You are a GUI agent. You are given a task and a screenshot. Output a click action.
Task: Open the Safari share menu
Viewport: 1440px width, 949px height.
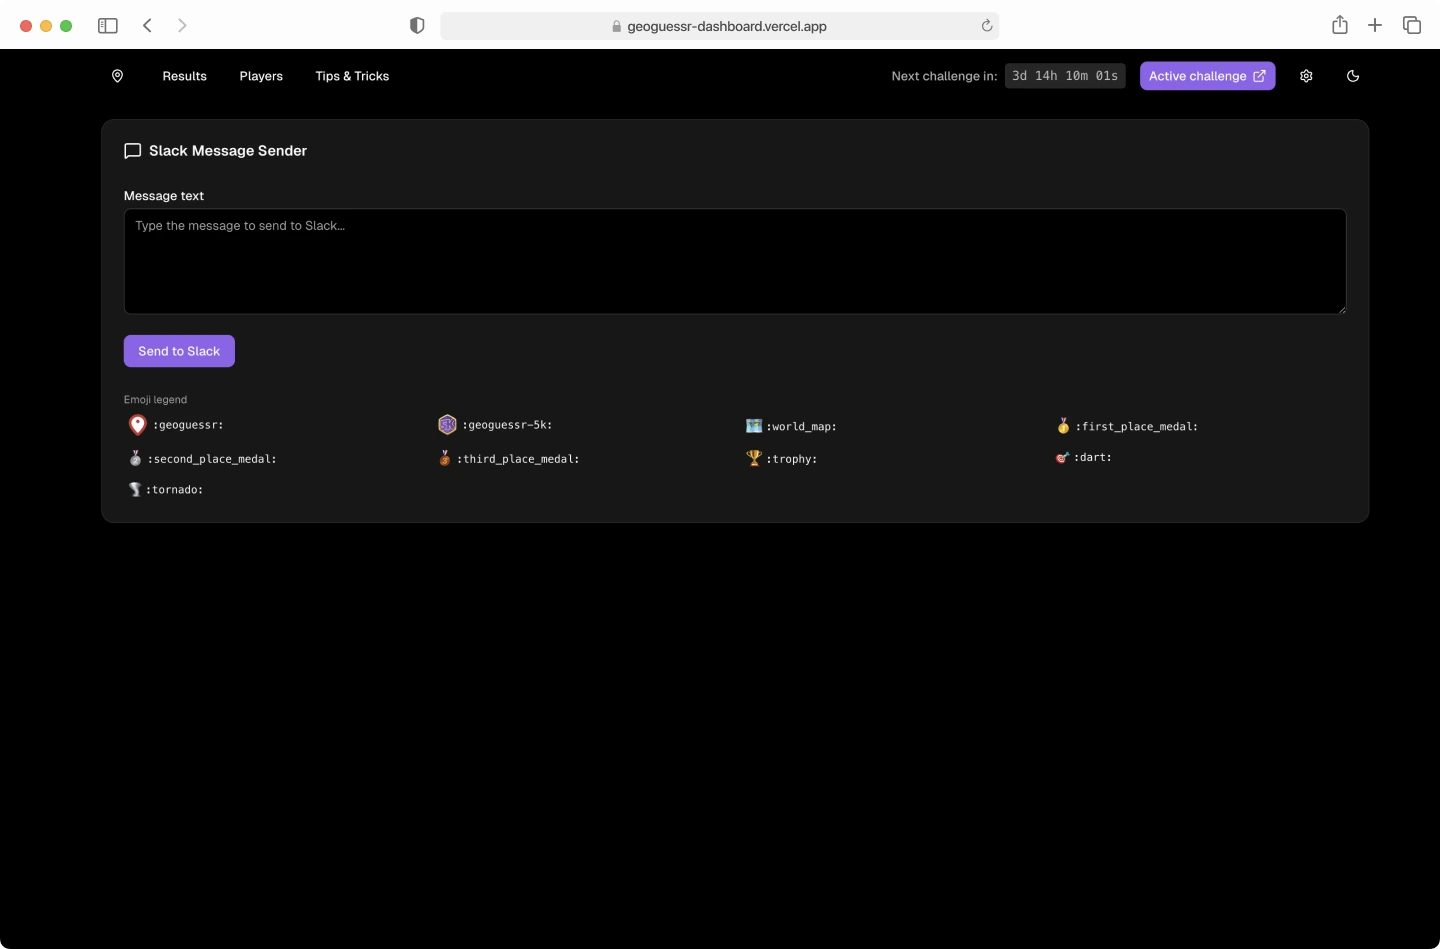coord(1340,25)
